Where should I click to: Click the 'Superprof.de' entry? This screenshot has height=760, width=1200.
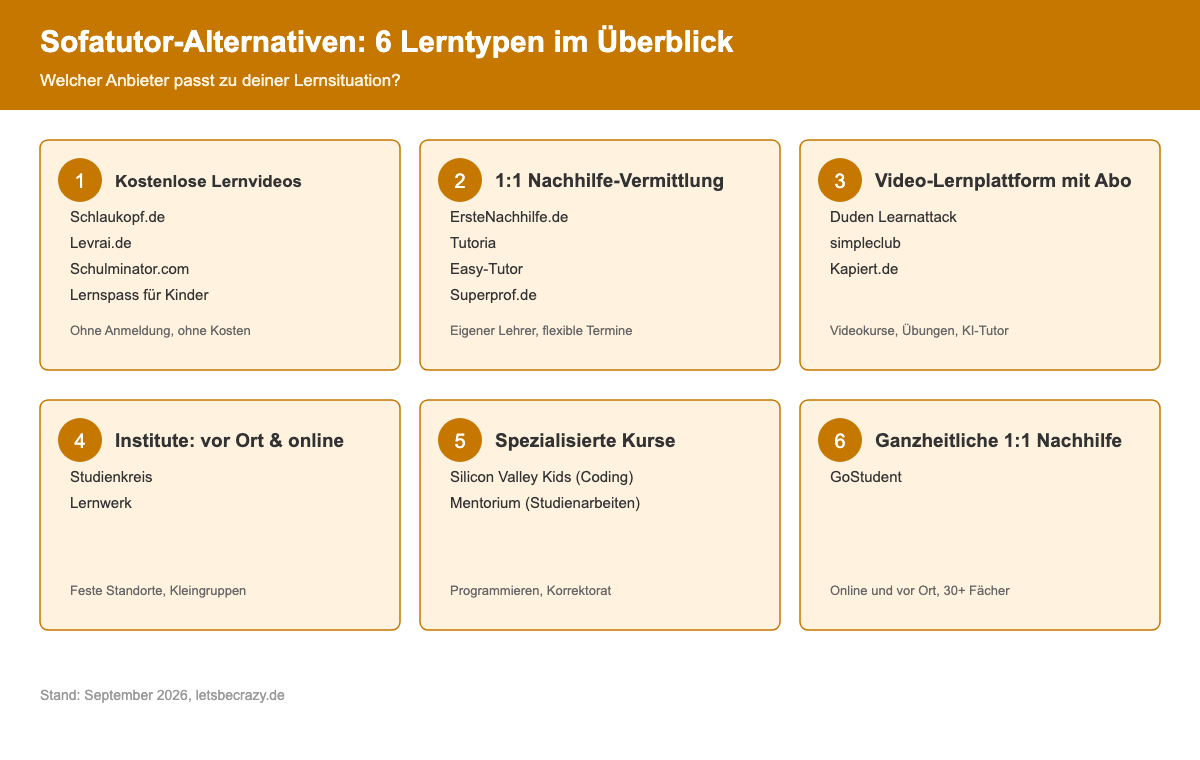pos(493,295)
